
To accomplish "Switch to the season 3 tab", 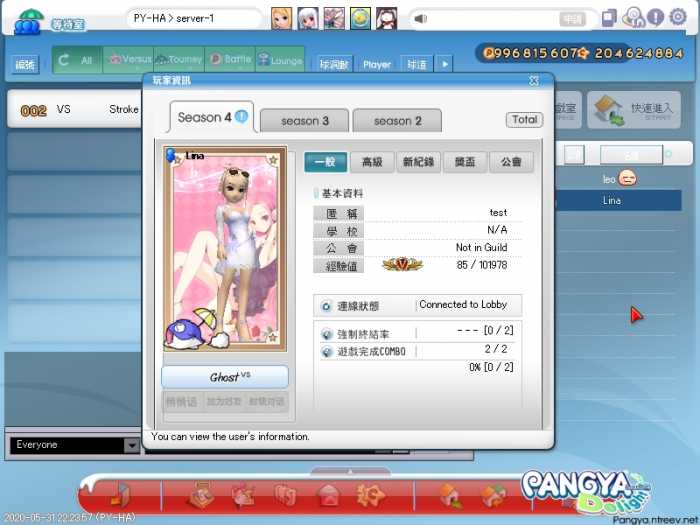I will point(304,121).
